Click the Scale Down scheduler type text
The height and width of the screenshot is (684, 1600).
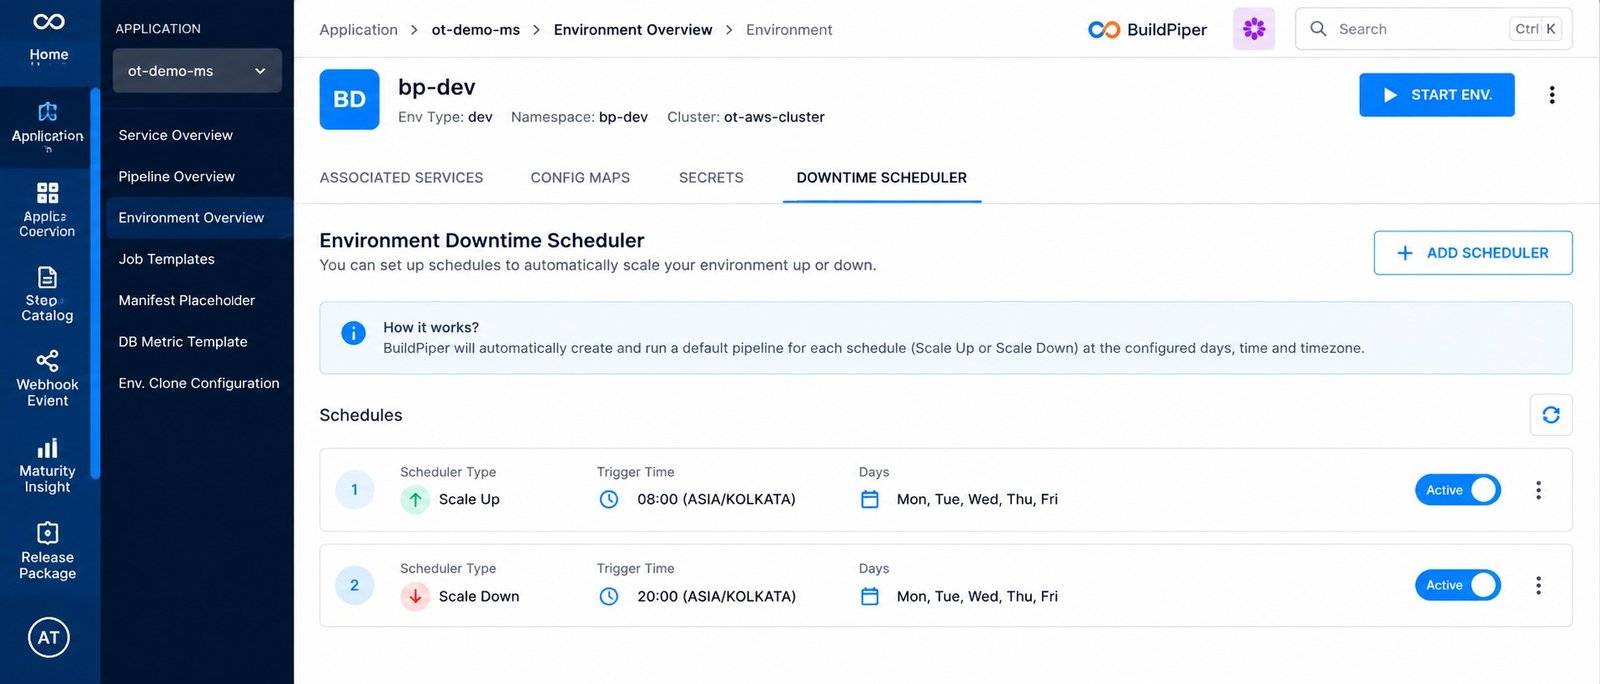479,596
